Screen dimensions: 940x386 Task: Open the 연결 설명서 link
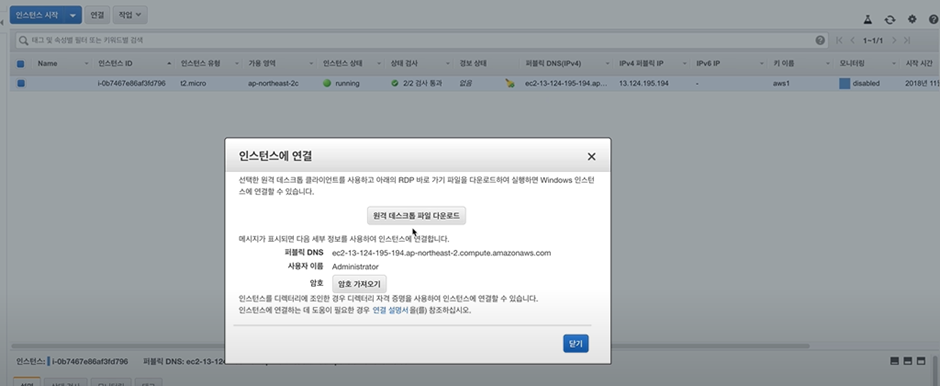pos(390,310)
